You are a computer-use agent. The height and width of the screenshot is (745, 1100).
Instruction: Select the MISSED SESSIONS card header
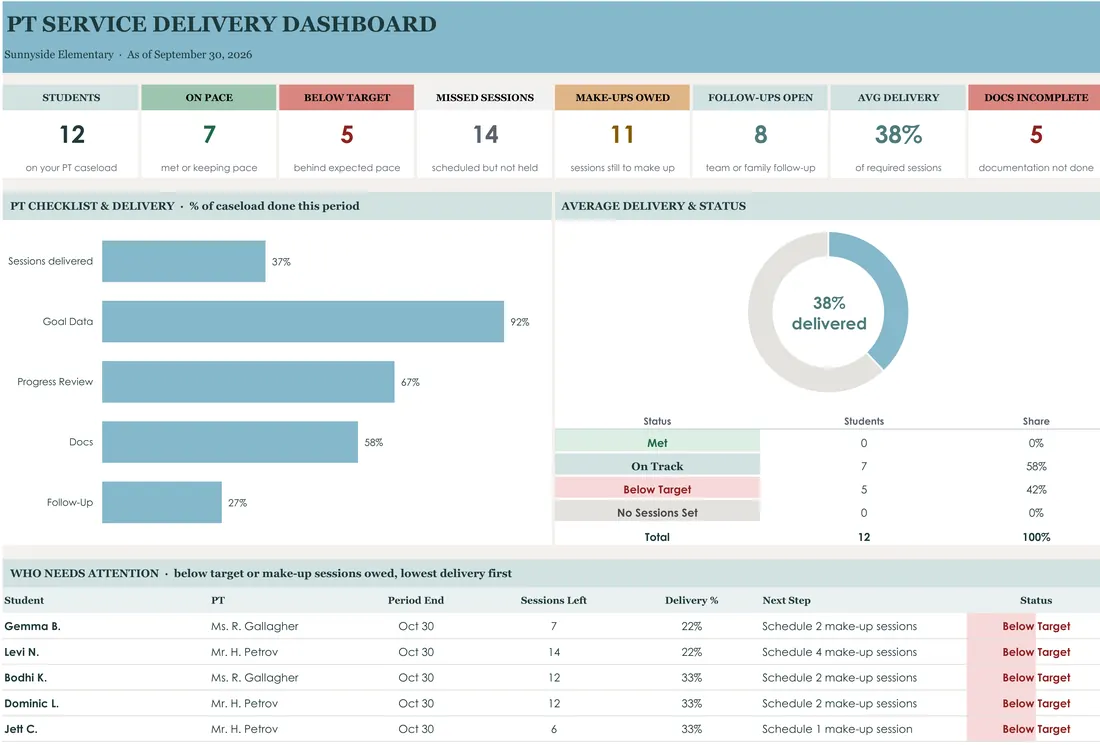point(485,98)
